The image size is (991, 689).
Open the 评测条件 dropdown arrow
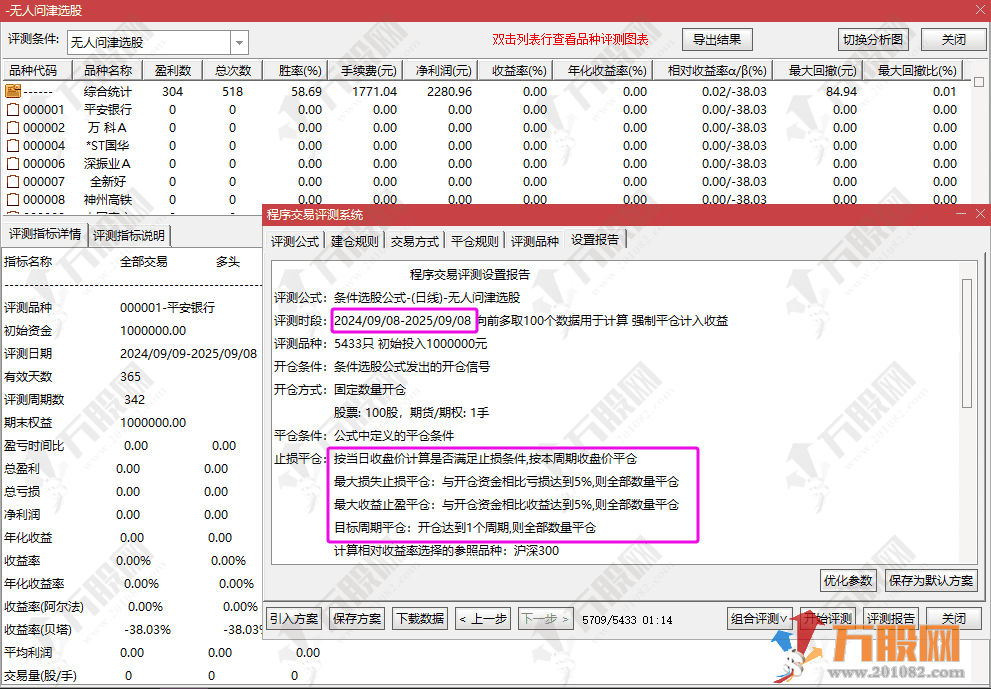(240, 42)
